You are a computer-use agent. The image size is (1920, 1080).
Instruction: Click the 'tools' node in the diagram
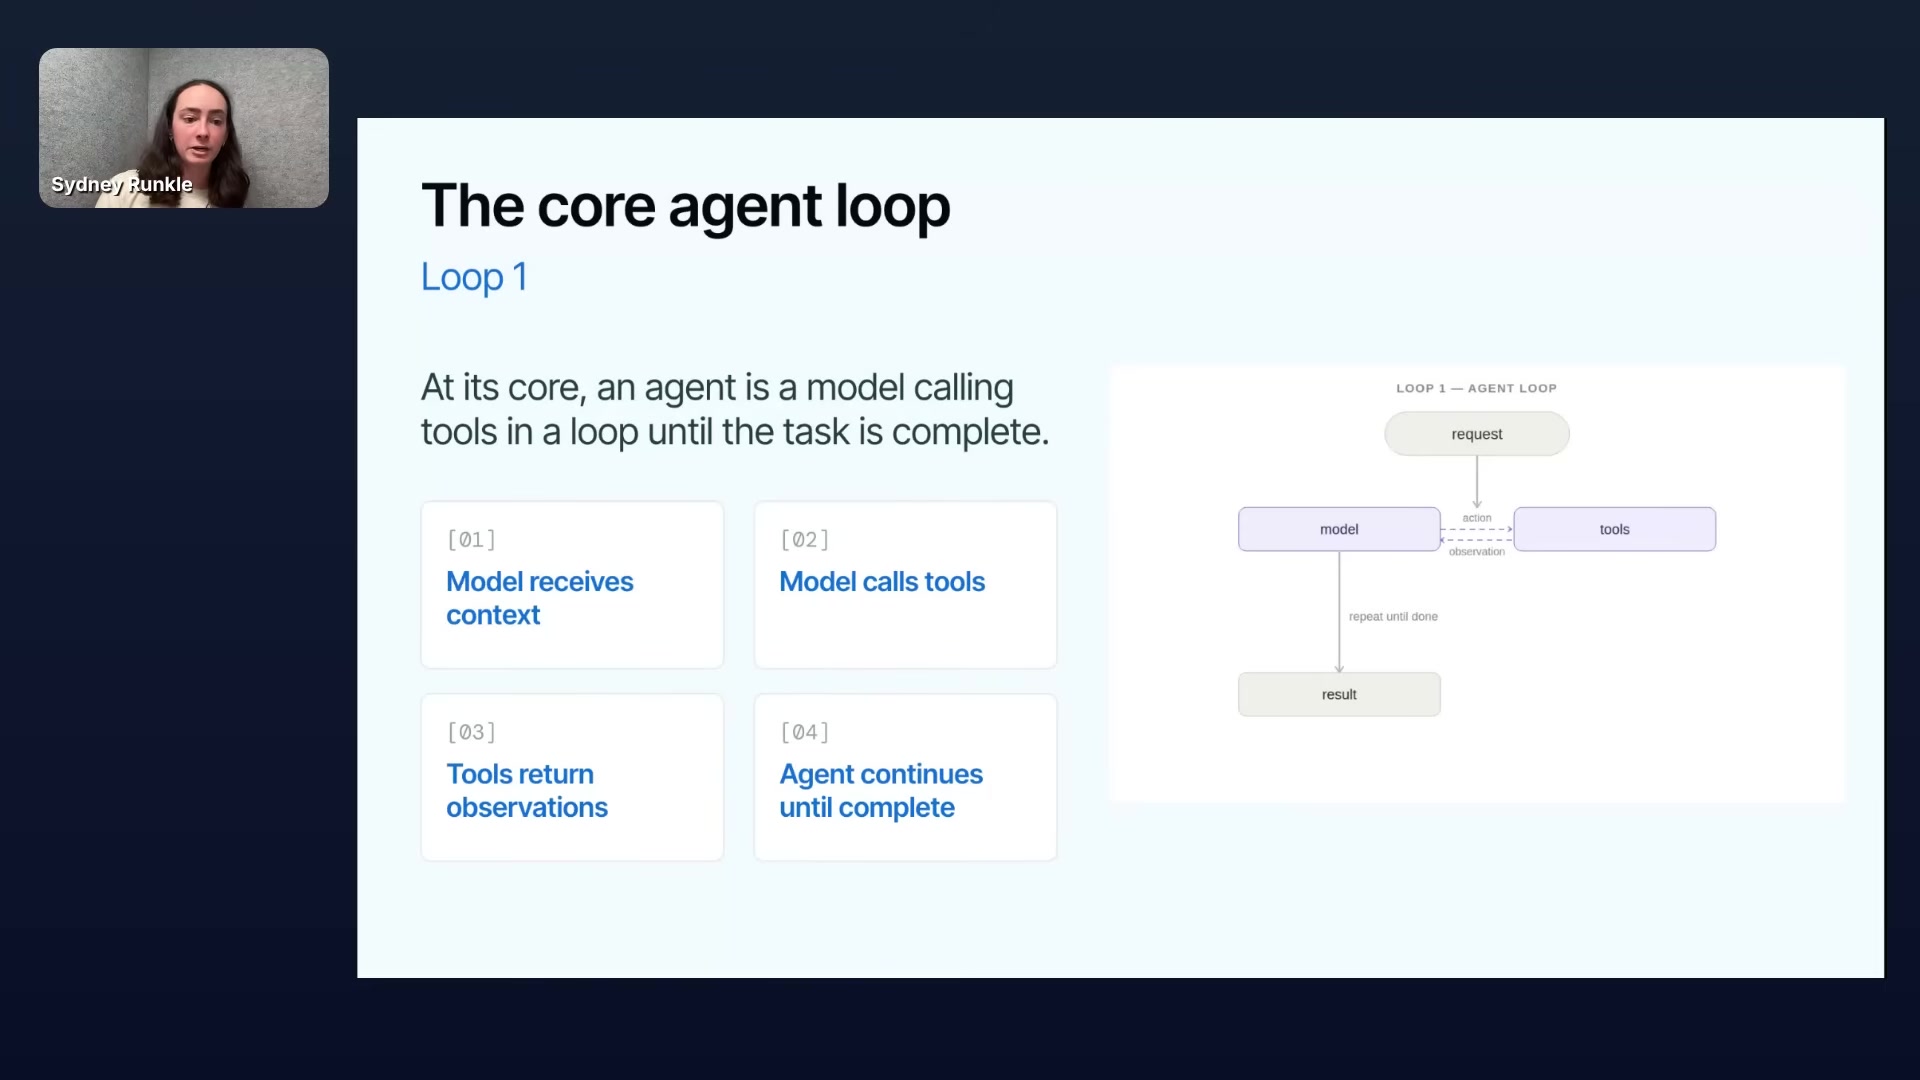(x=1614, y=529)
